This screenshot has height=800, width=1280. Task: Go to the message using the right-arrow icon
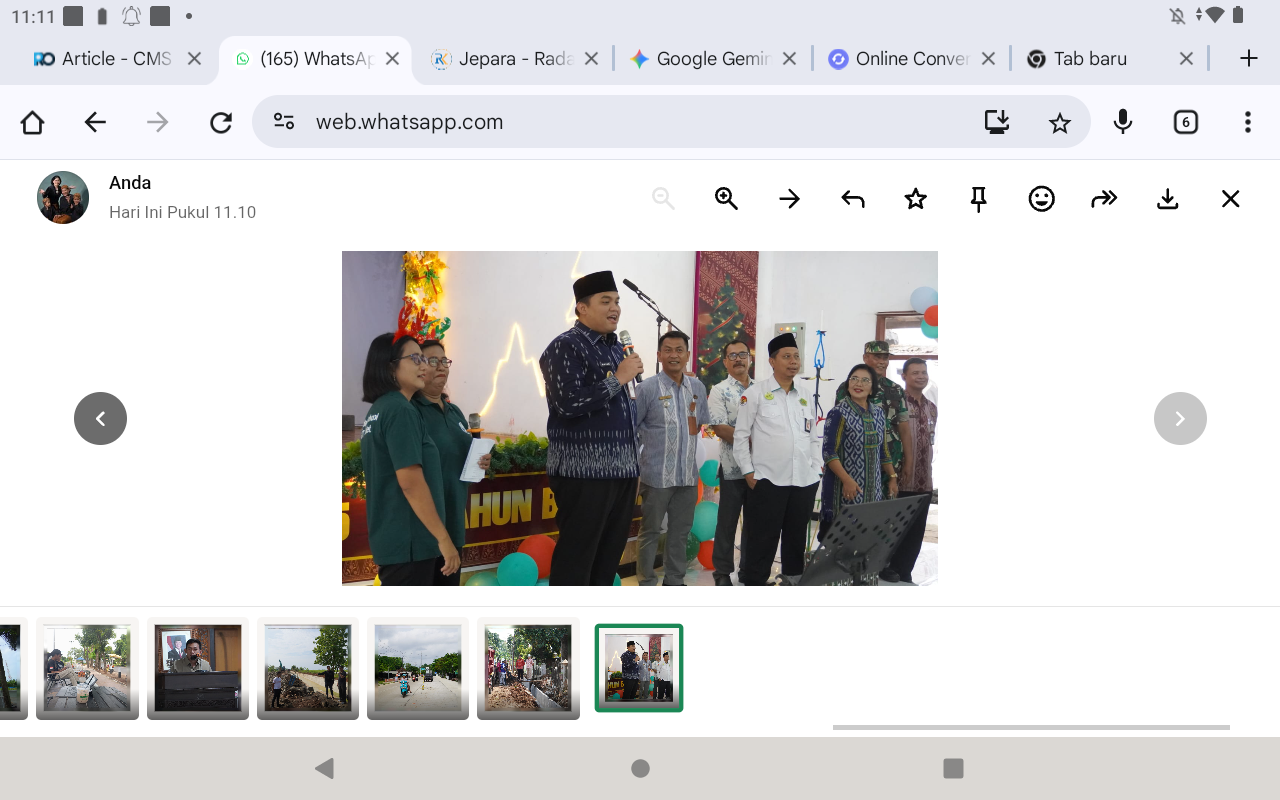point(790,199)
